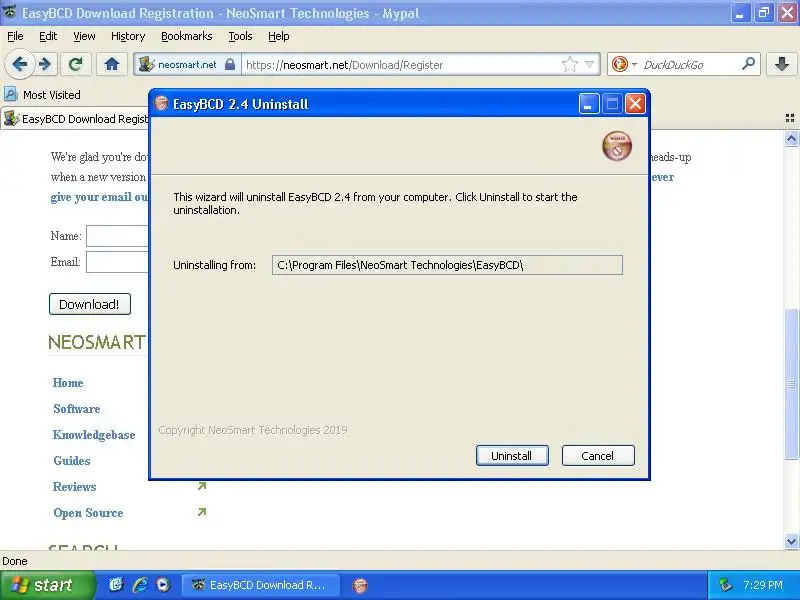Screen dimensions: 800x600
Task: Click the page scrollbar down arrow
Action: click(791, 541)
